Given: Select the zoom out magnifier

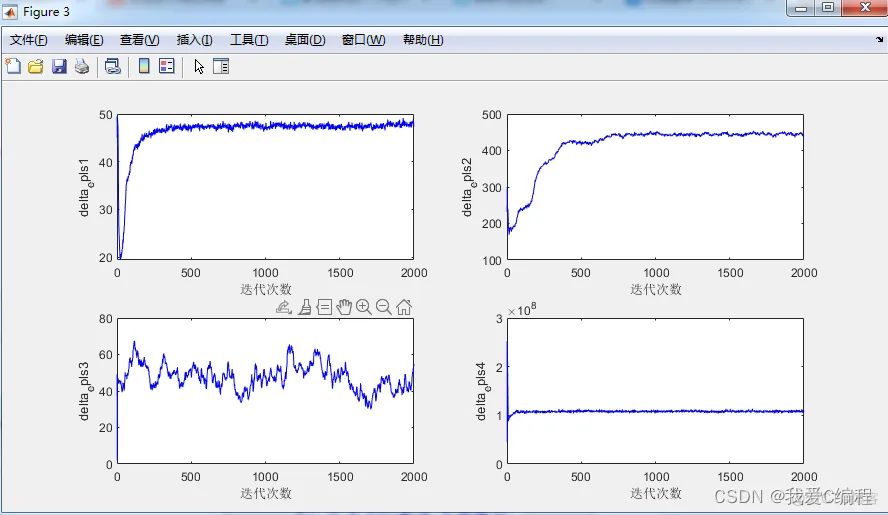Looking at the screenshot, I should point(383,307).
